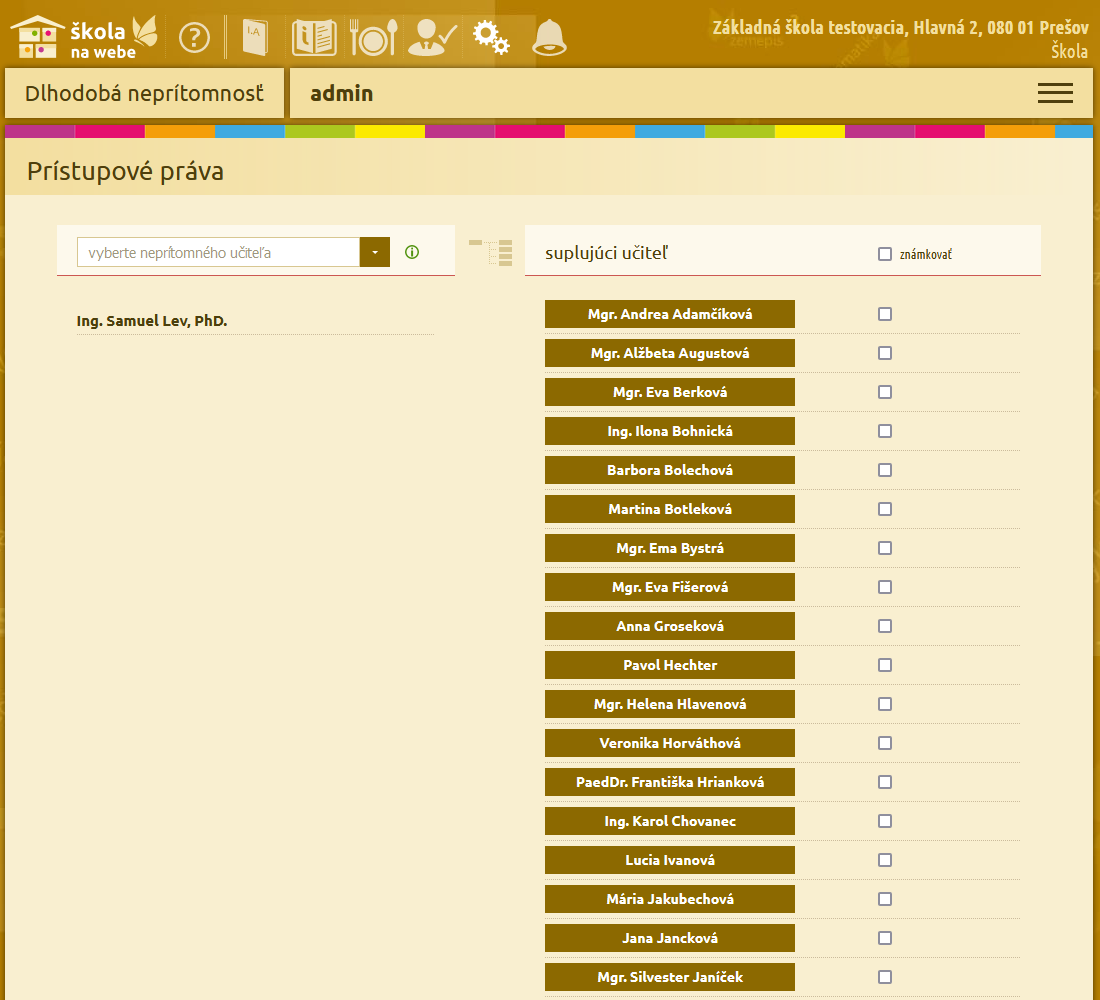Screen dimensions: 1100x1000
Task: Click the admin user bar label
Action: (x=342, y=93)
